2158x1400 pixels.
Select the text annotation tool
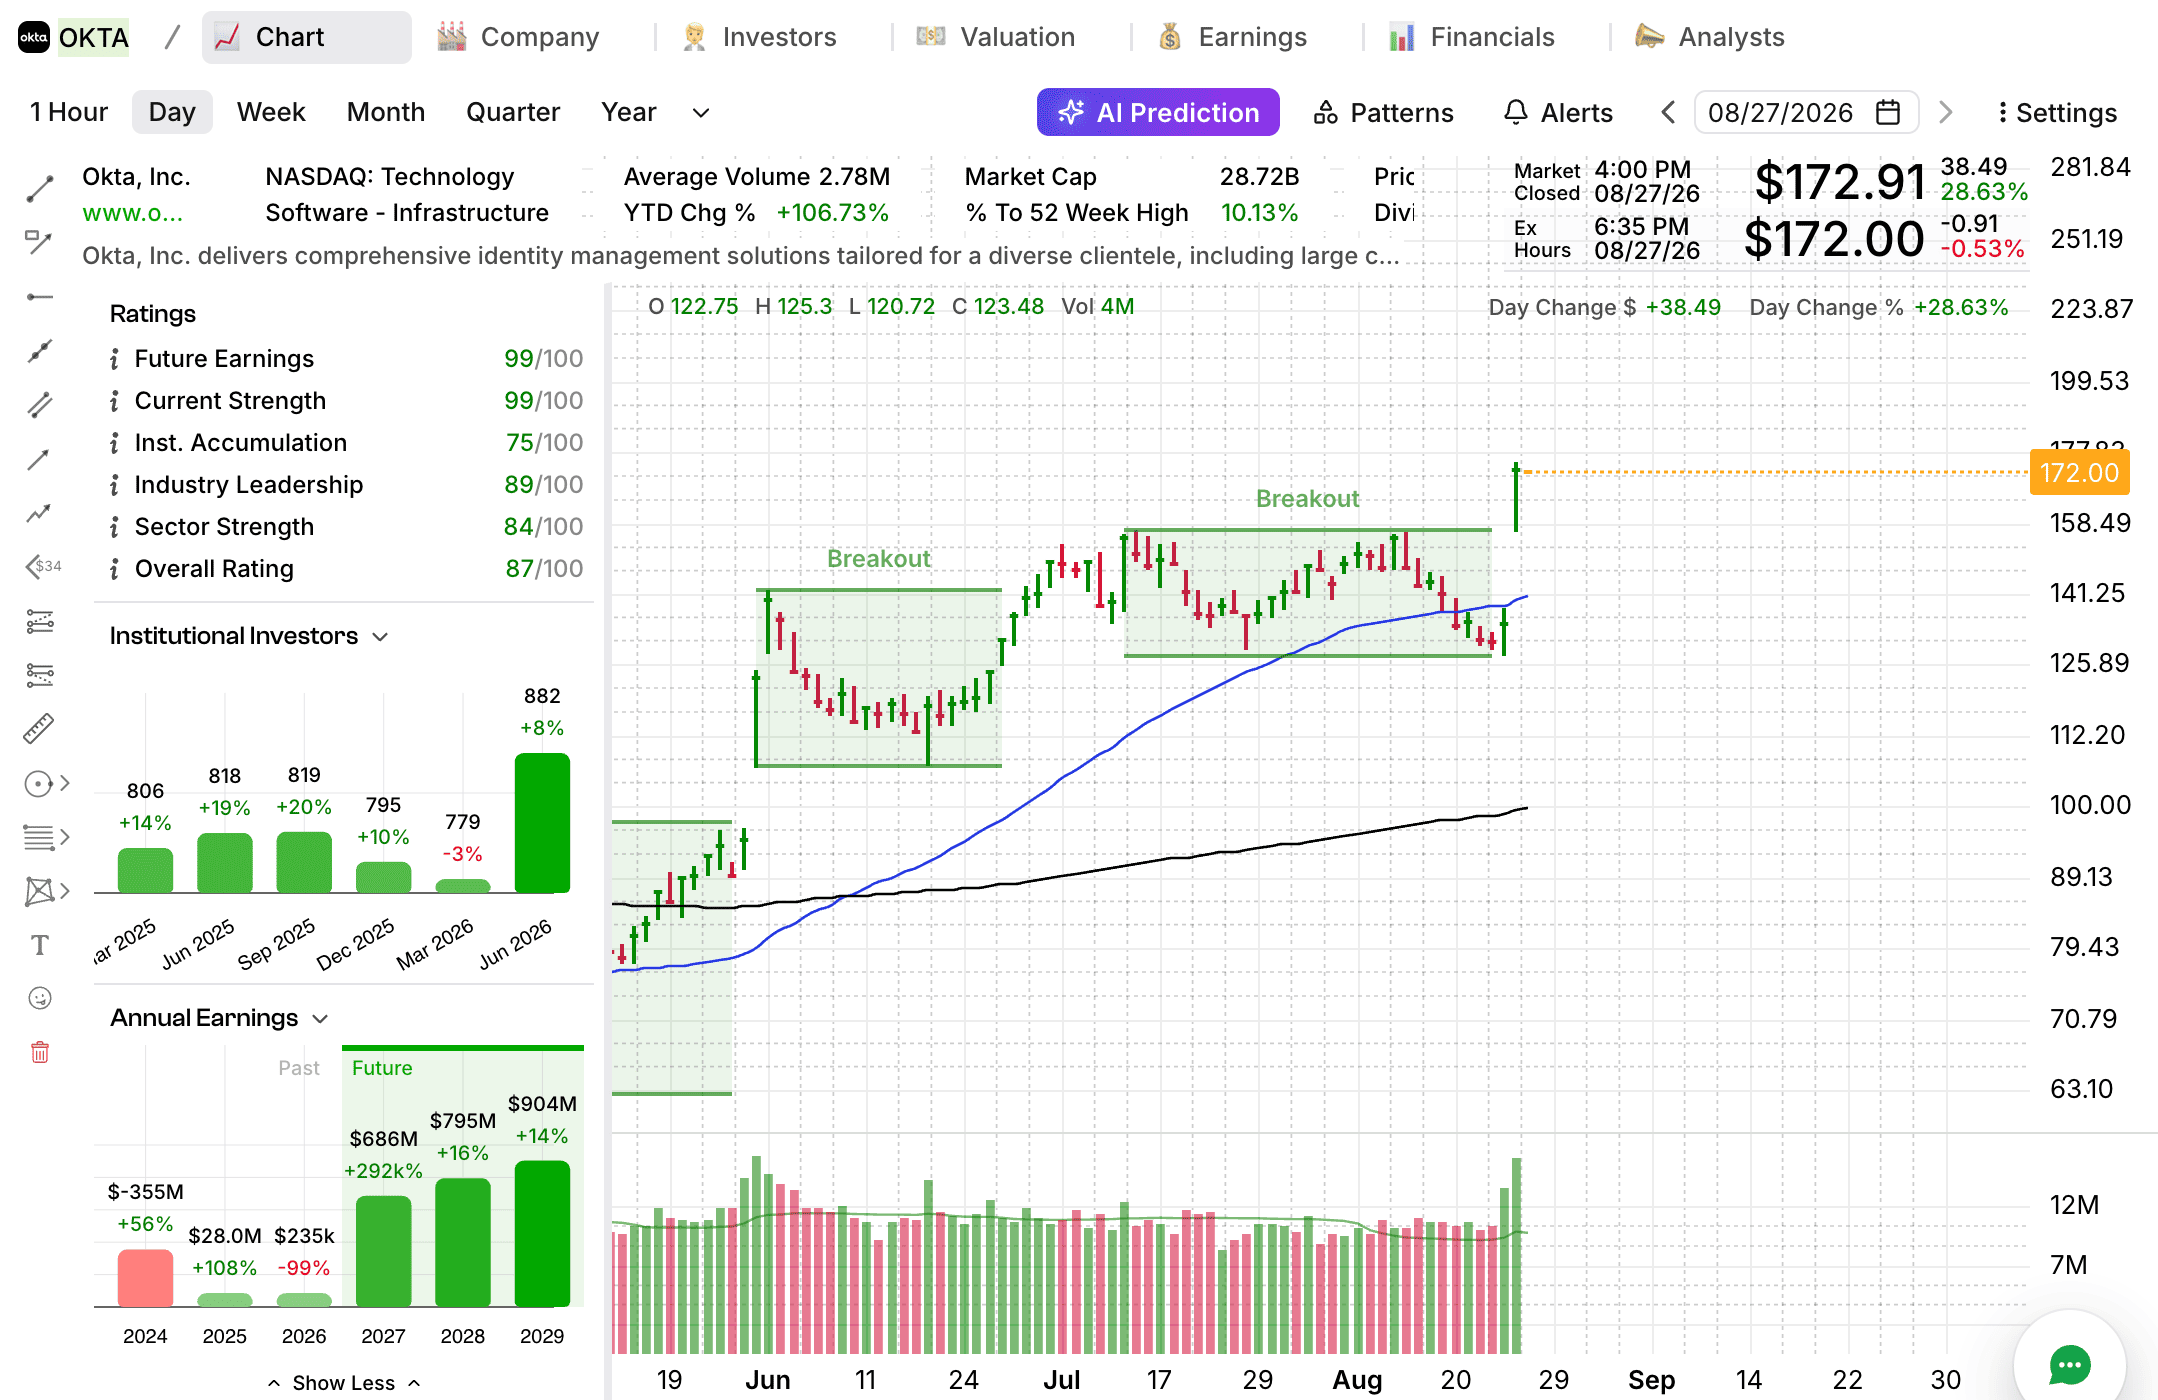click(39, 945)
